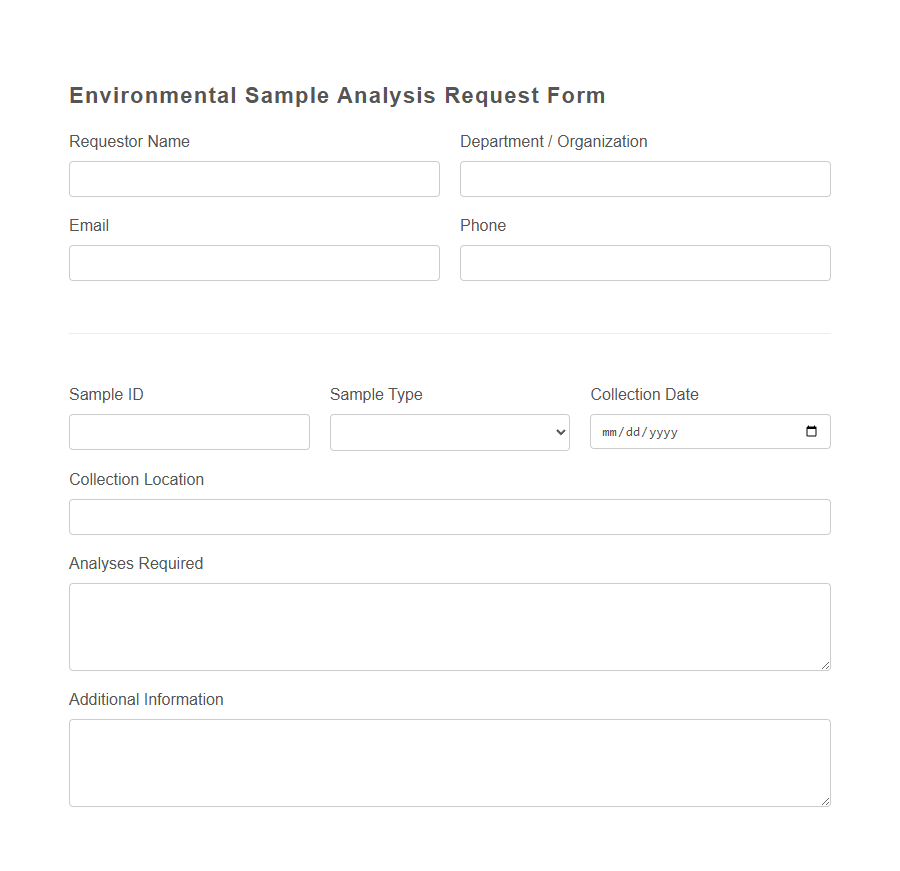Click into the Requestor Name field

pyautogui.click(x=254, y=178)
